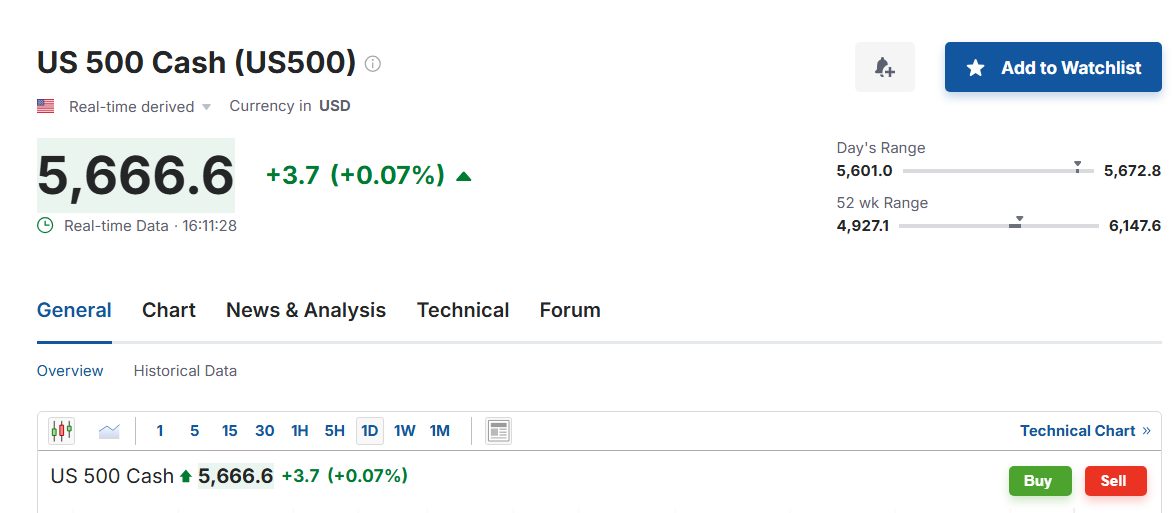Click the Day's Range slider marker
This screenshot has width=1175, height=513.
click(1077, 166)
